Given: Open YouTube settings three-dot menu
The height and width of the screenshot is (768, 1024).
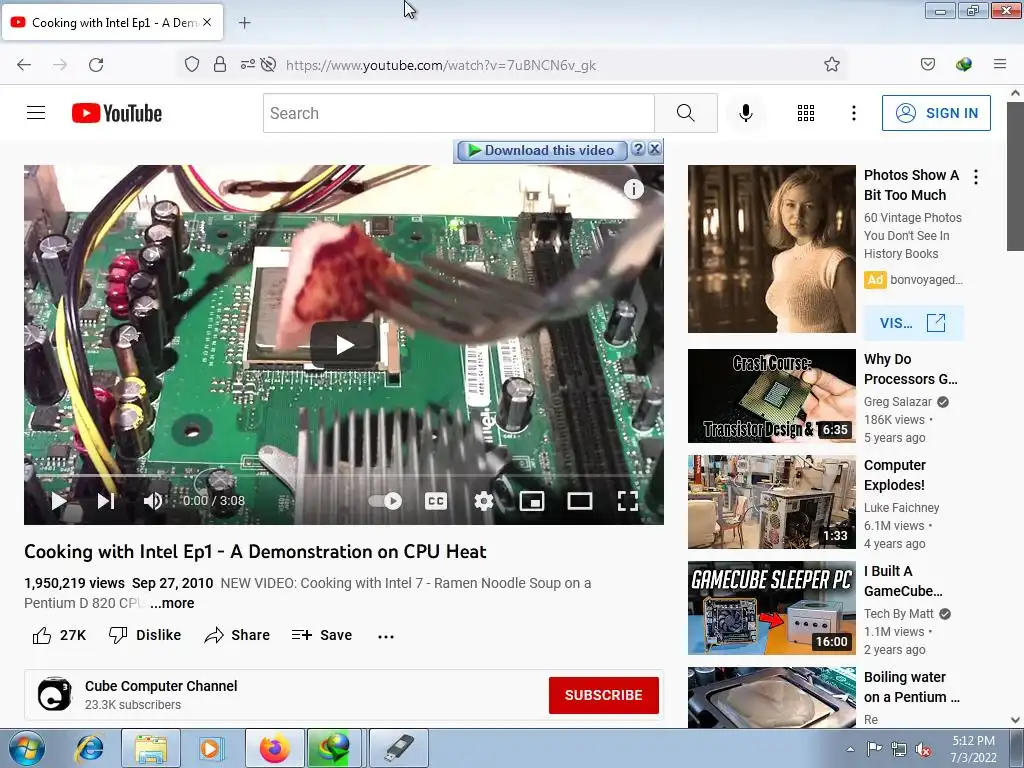Looking at the screenshot, I should pos(854,113).
